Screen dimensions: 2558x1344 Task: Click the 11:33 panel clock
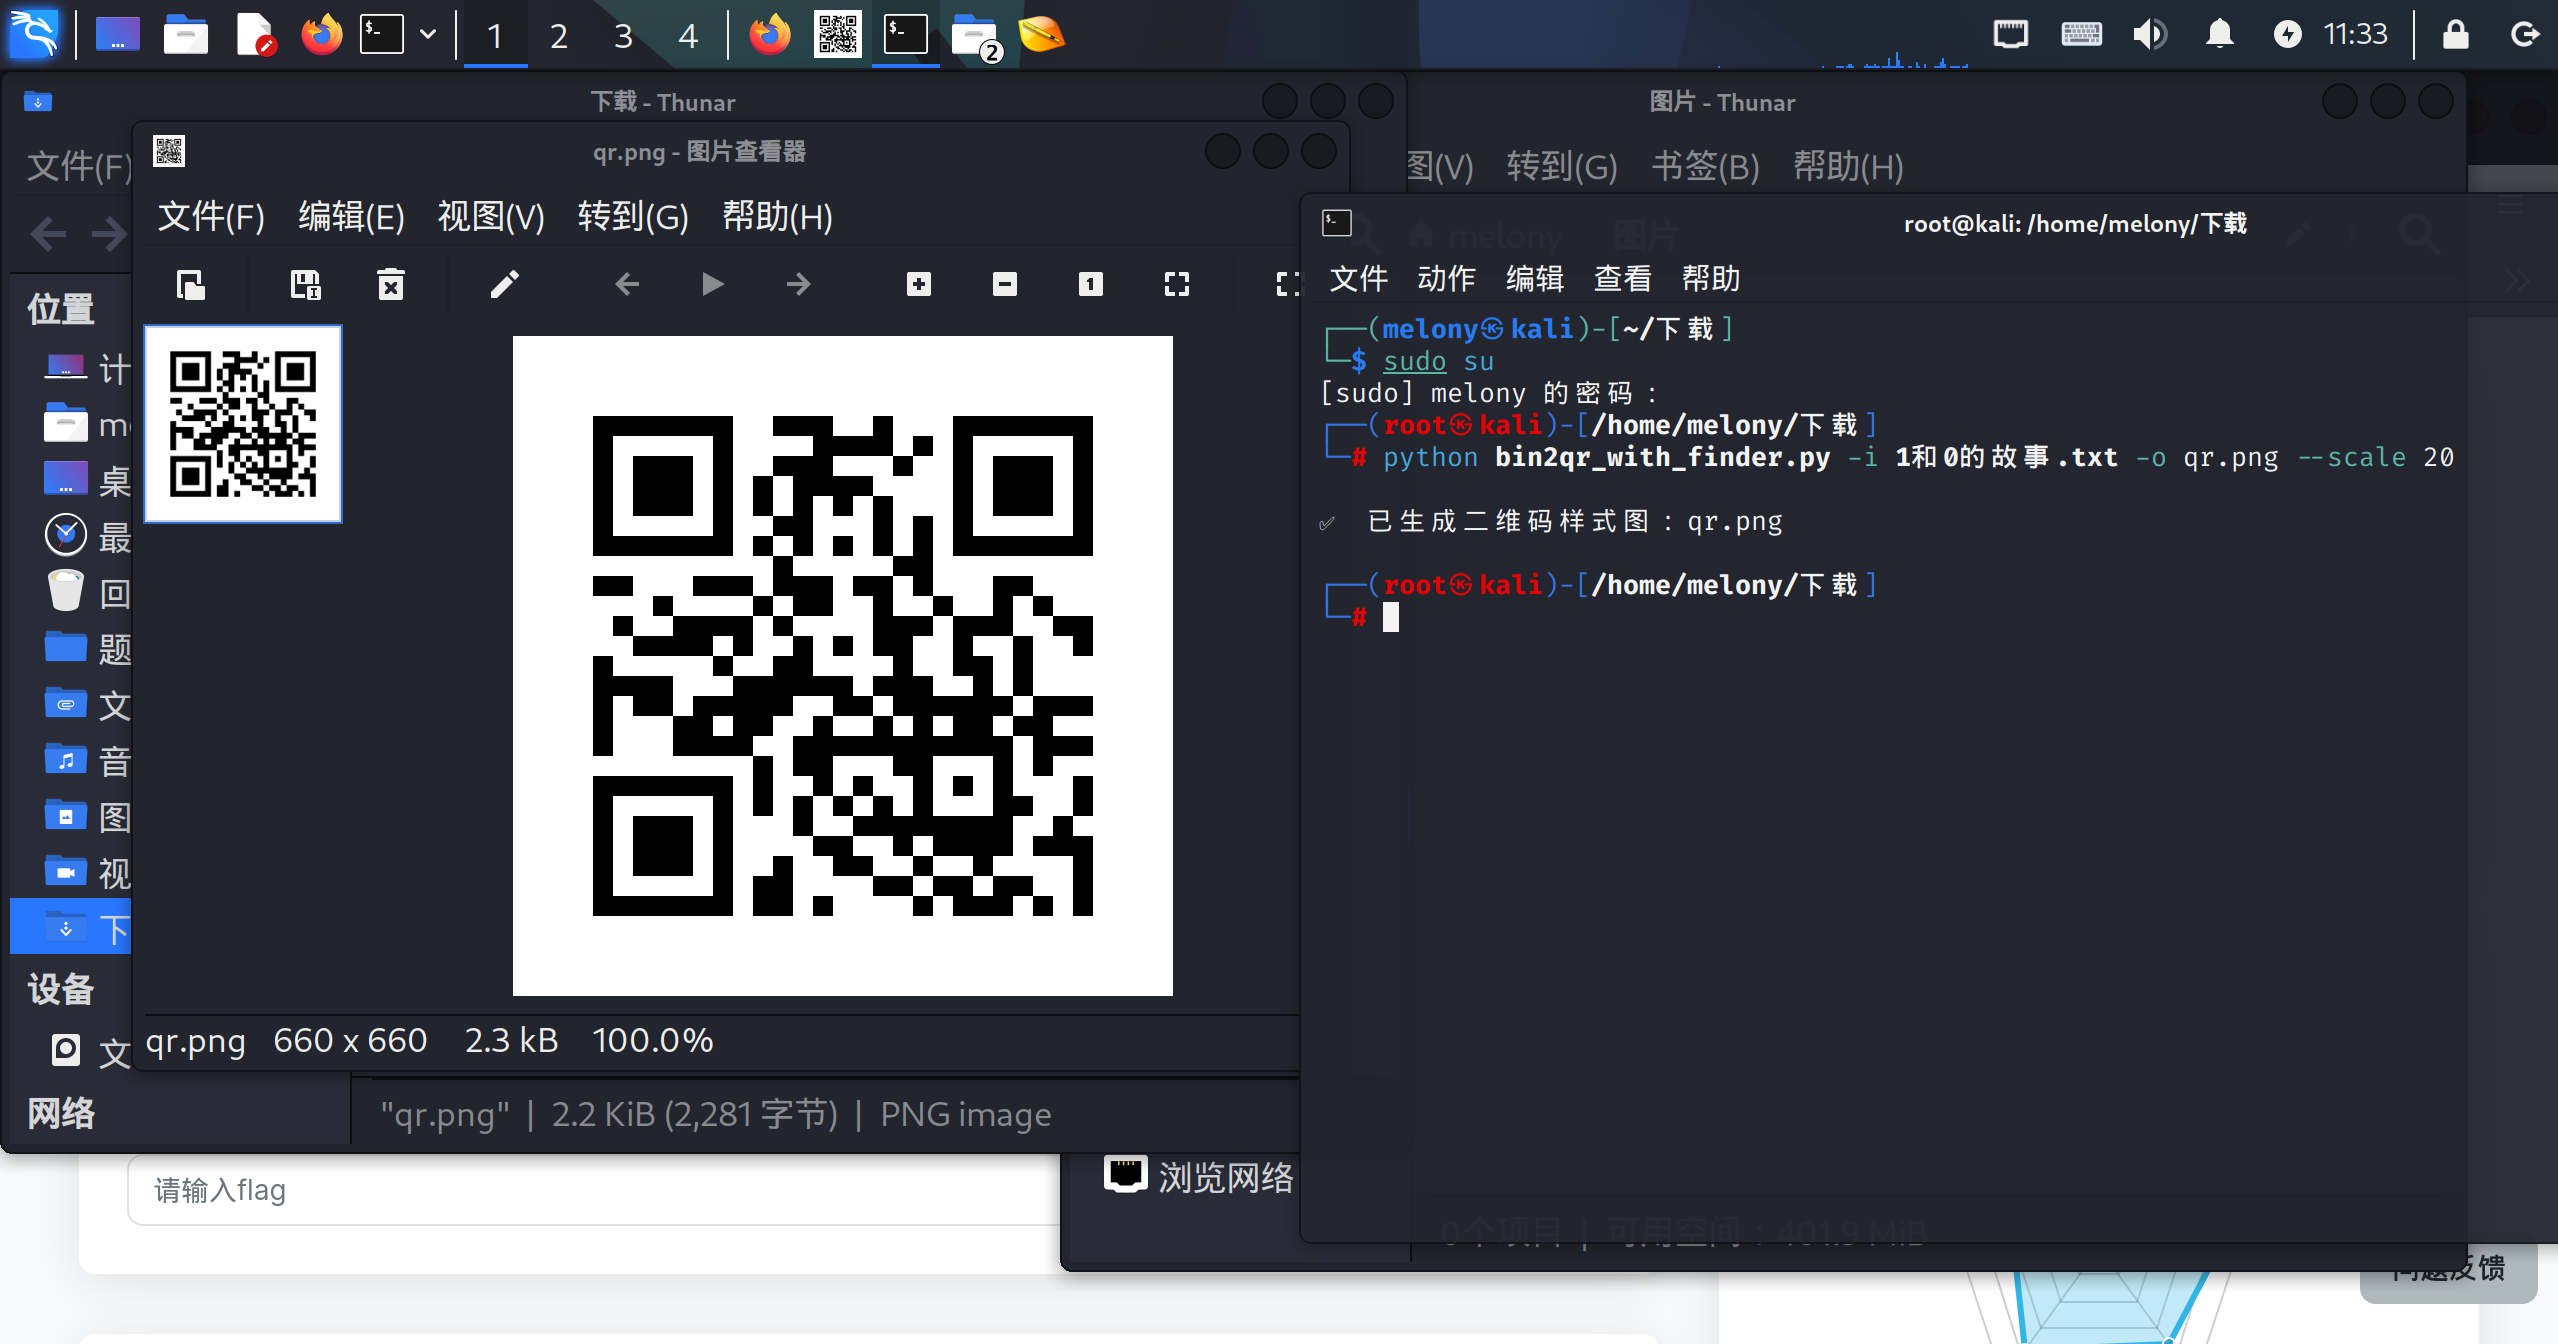(2356, 35)
